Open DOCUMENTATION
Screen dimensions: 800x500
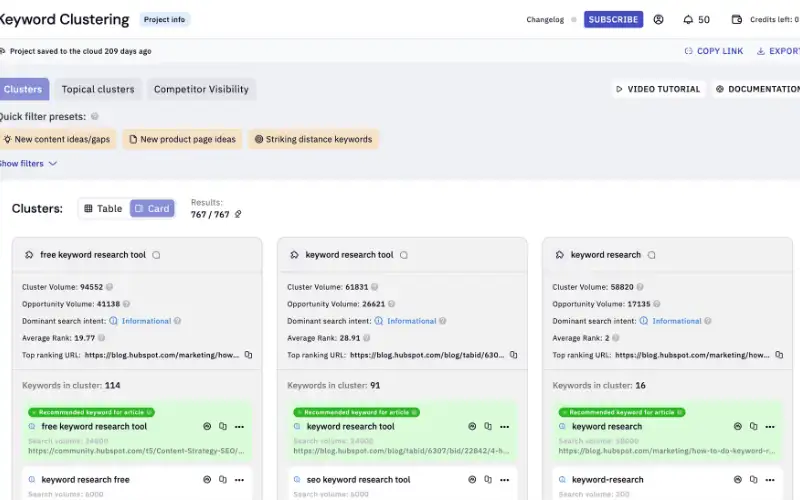pyautogui.click(x=758, y=89)
